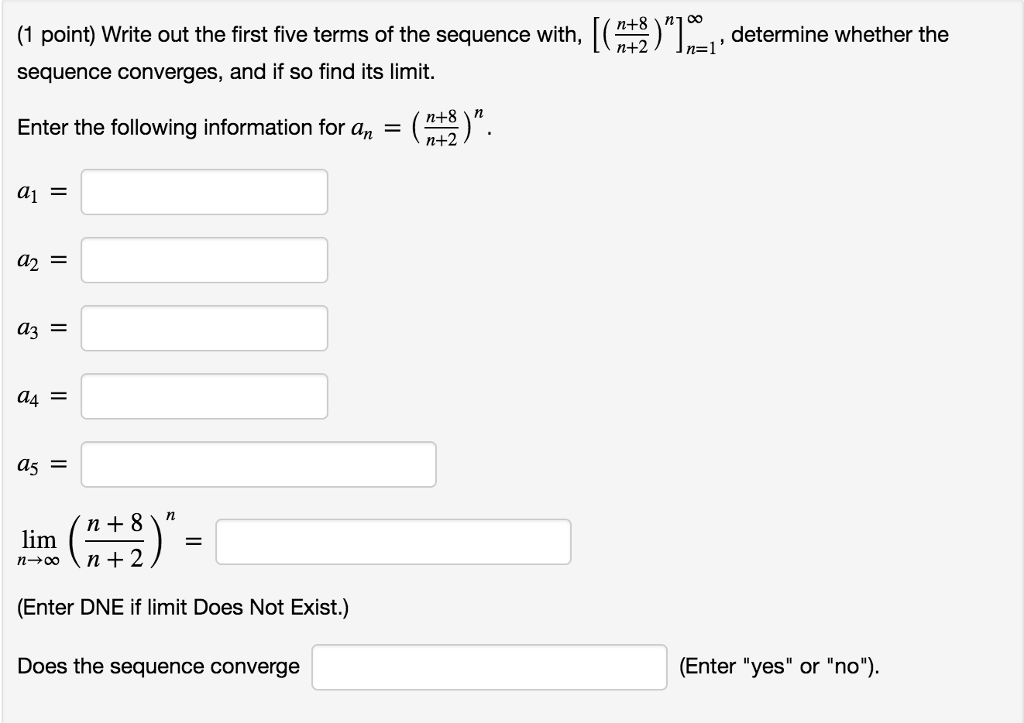Click the empty field below the a1 box

[x=204, y=260]
